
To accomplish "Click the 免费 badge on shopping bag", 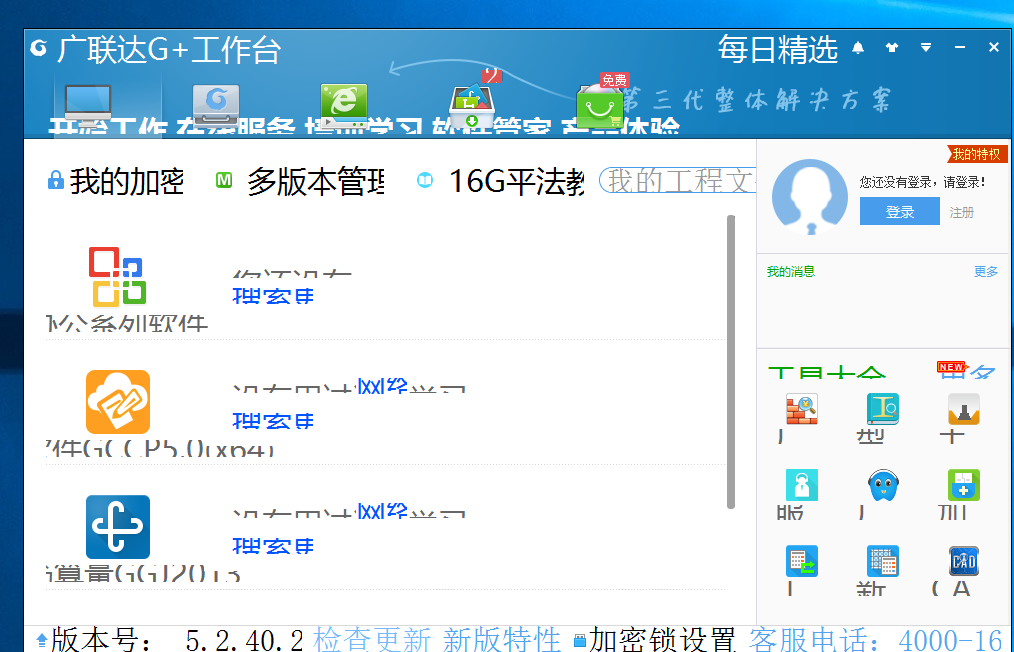I will click(x=614, y=80).
